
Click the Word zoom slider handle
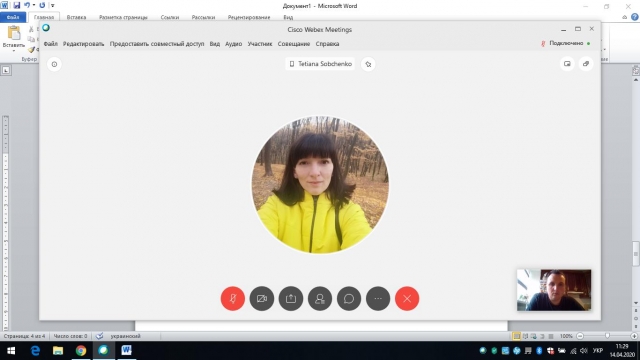click(x=607, y=336)
